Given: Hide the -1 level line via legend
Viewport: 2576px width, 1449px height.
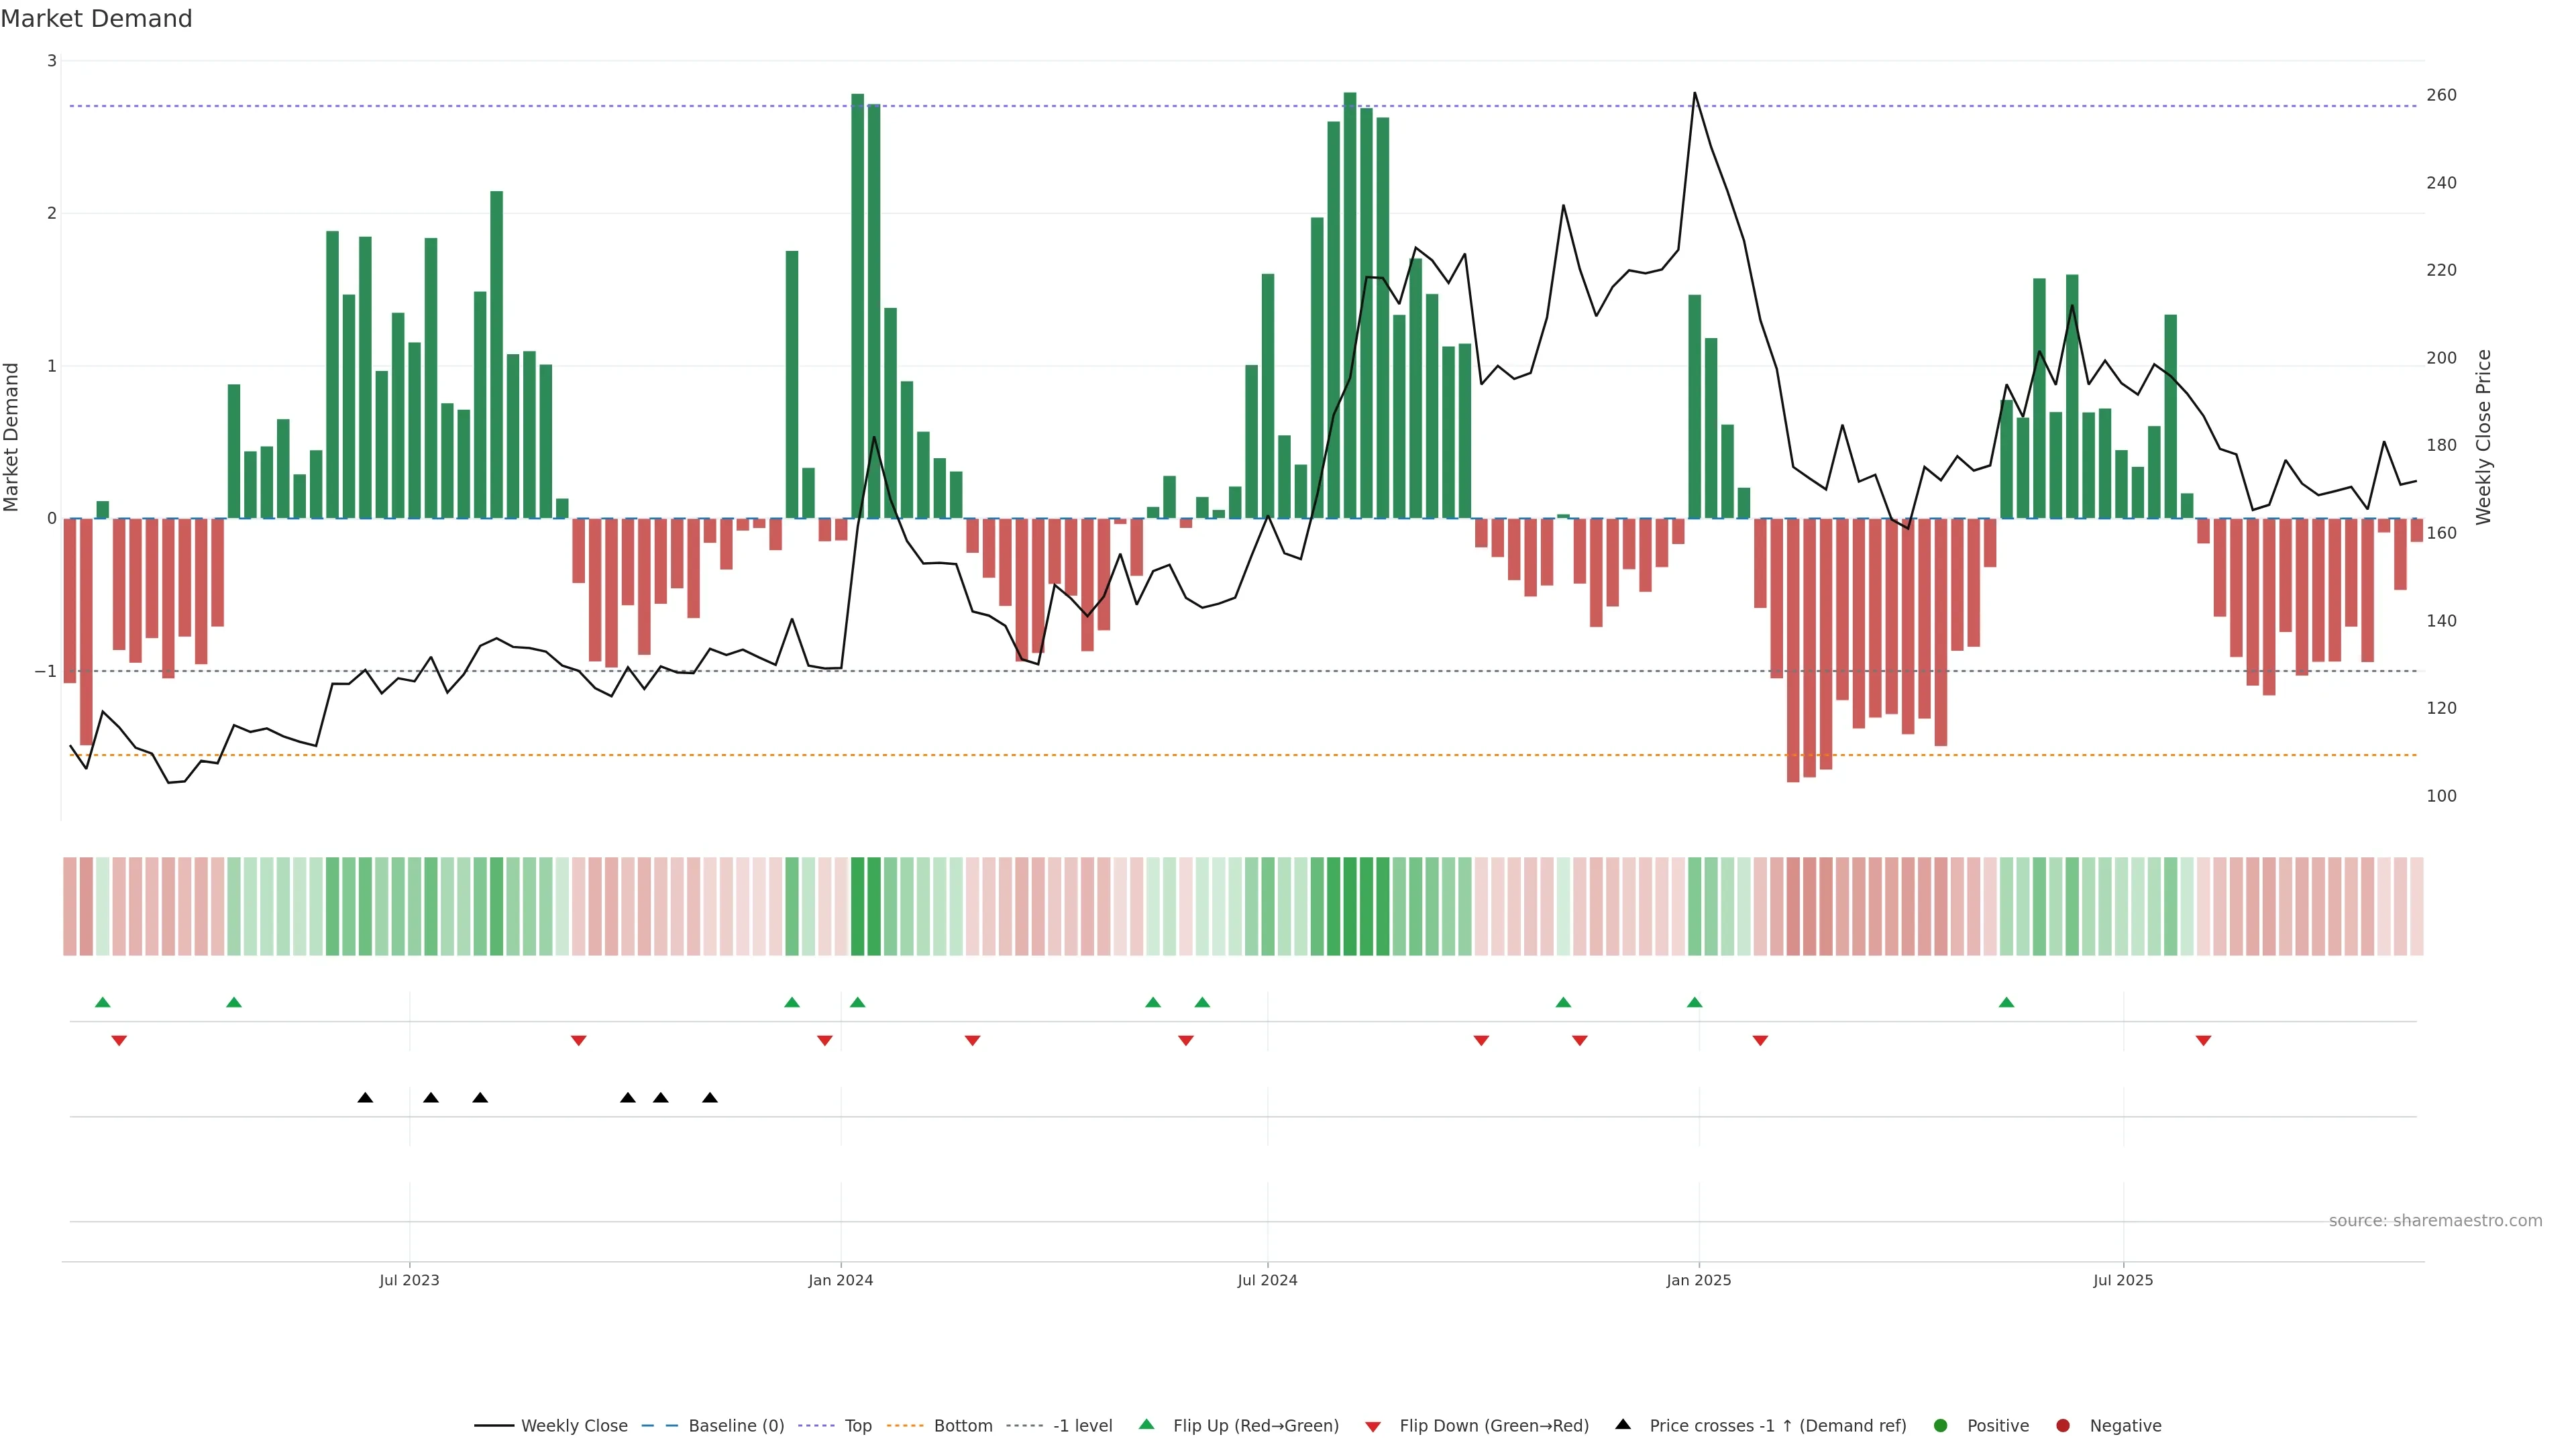Looking at the screenshot, I should 1082,1425.
